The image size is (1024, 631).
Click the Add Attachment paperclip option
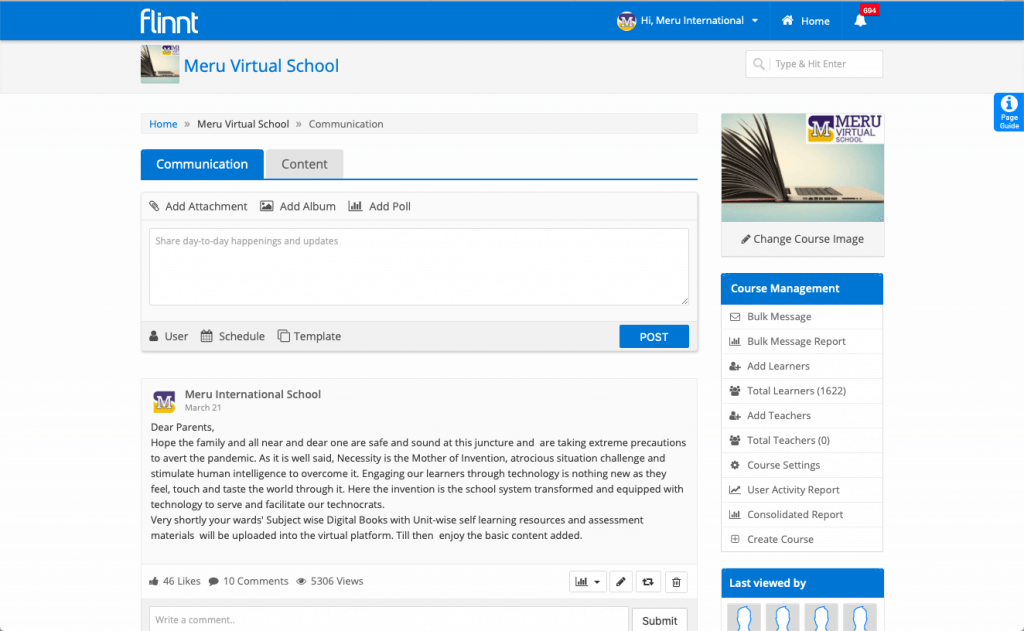(x=198, y=206)
